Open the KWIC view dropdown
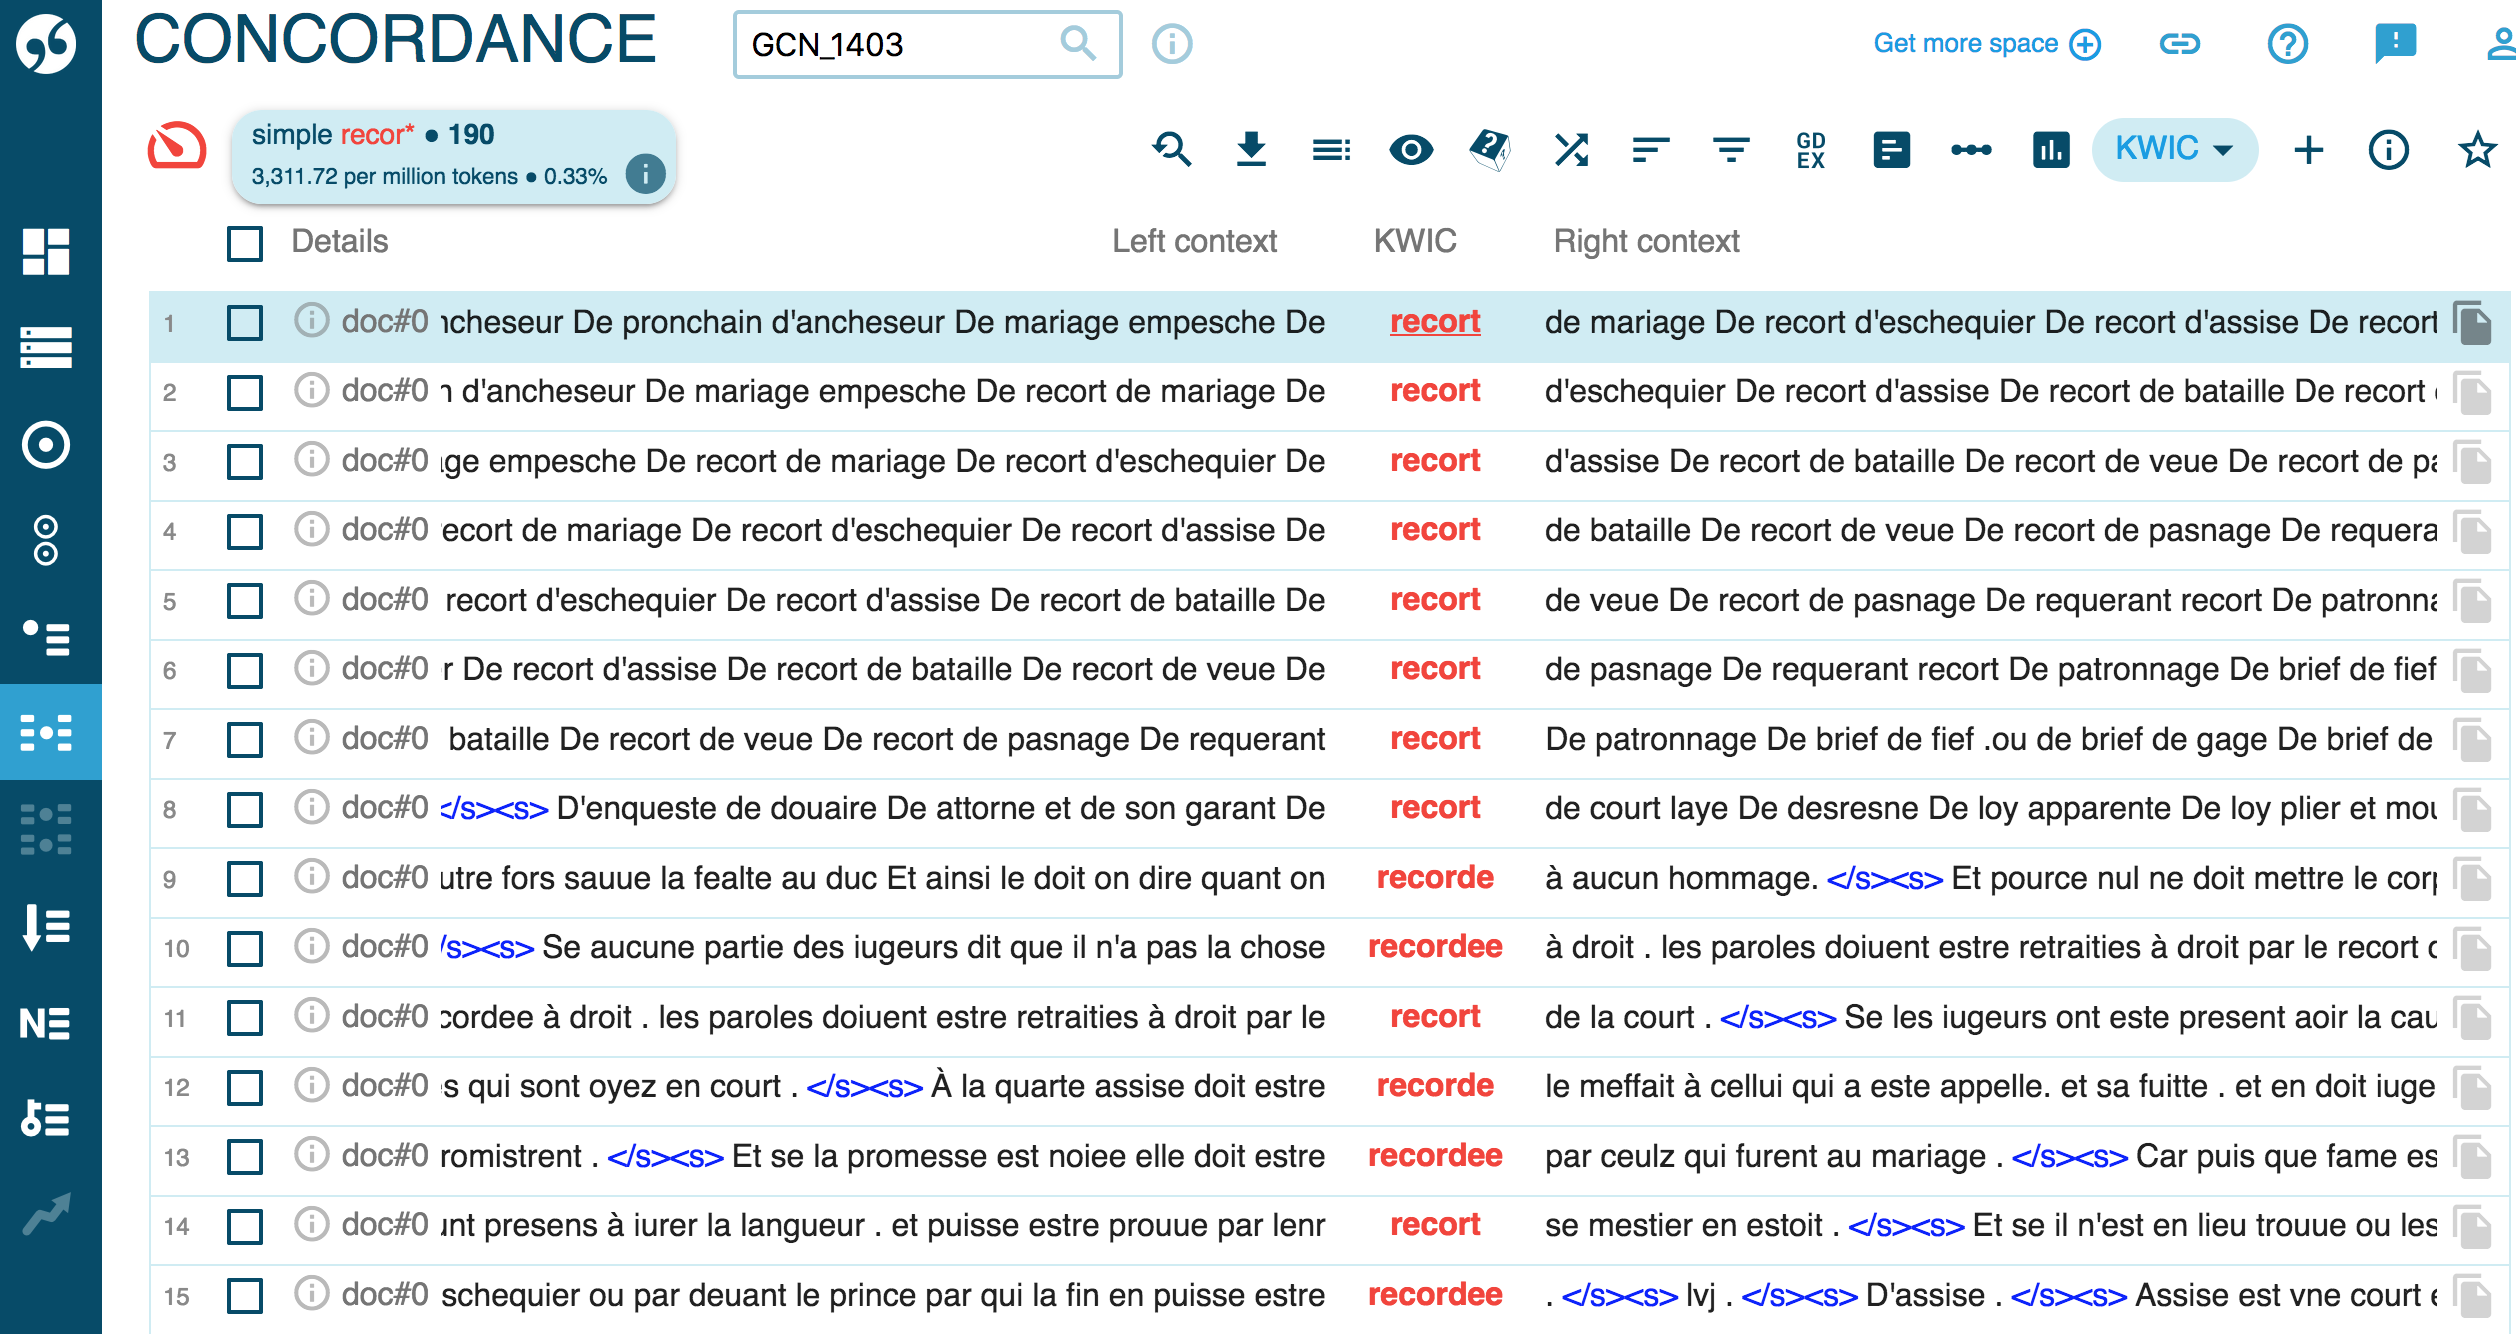This screenshot has width=2516, height=1334. click(2174, 149)
